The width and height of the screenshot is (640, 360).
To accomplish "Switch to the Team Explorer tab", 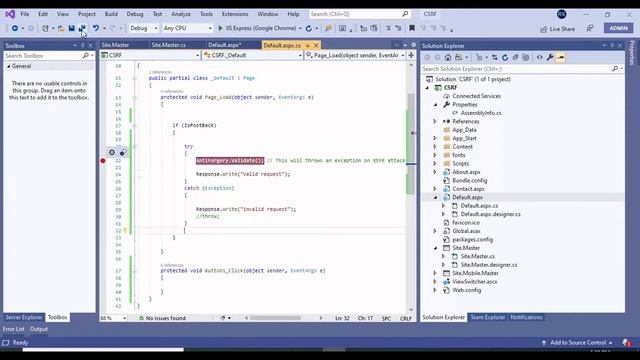I will point(487,317).
